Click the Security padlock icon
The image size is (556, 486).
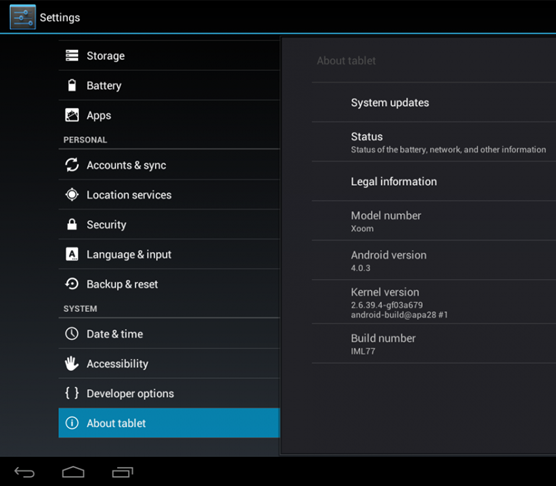click(72, 224)
